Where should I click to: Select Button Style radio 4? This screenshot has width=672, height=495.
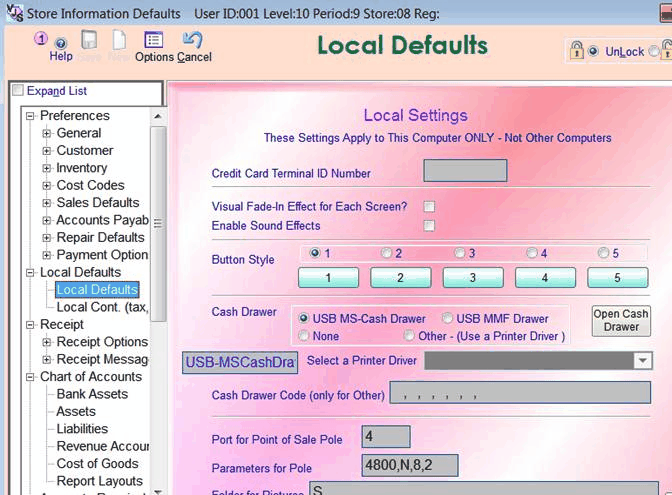[x=532, y=253]
